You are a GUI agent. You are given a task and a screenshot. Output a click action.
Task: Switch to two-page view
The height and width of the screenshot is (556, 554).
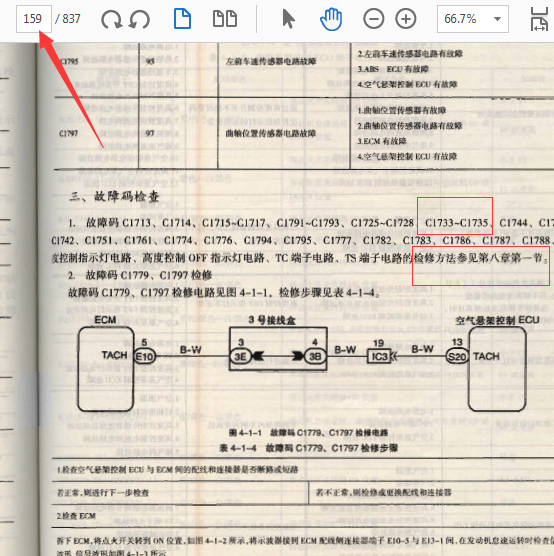pyautogui.click(x=225, y=19)
